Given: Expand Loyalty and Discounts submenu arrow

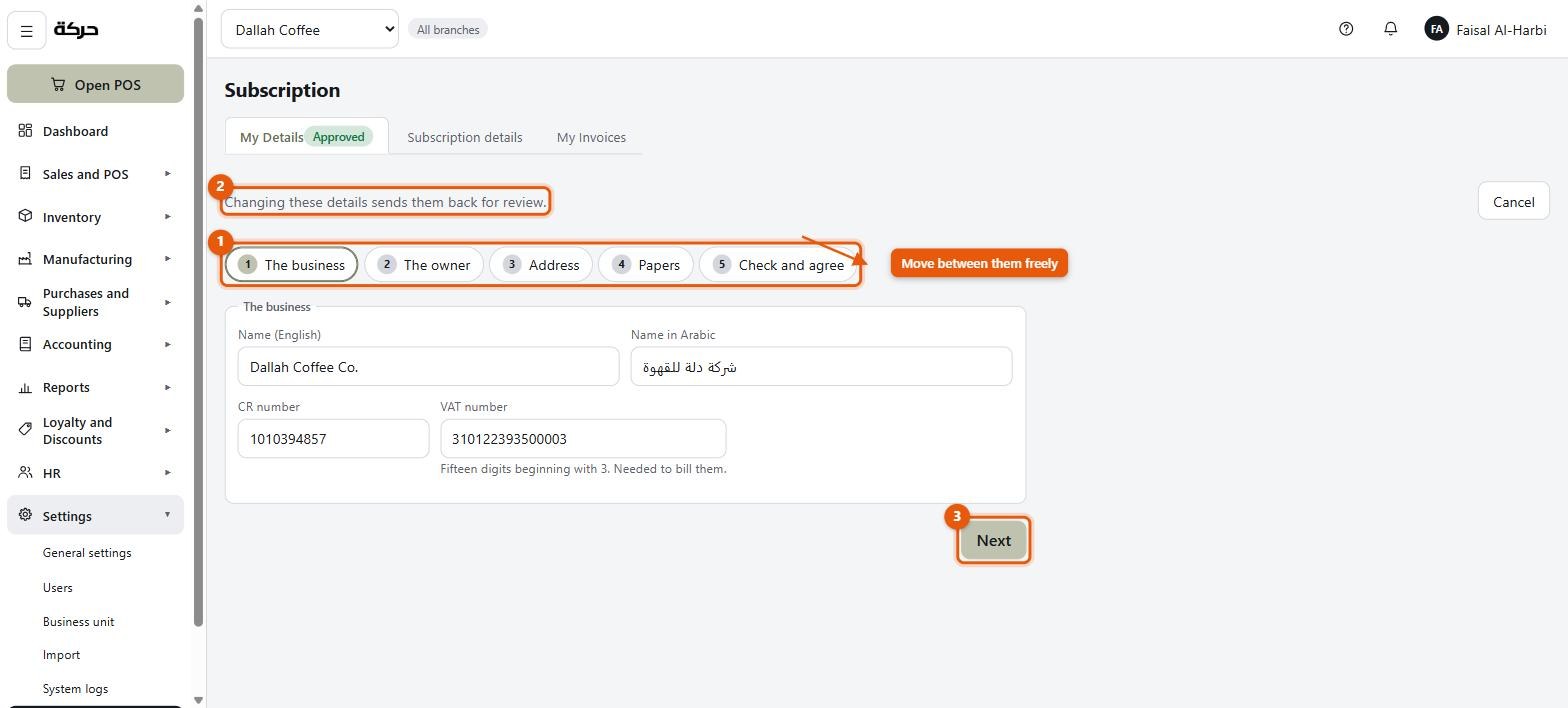Looking at the screenshot, I should click(x=167, y=430).
